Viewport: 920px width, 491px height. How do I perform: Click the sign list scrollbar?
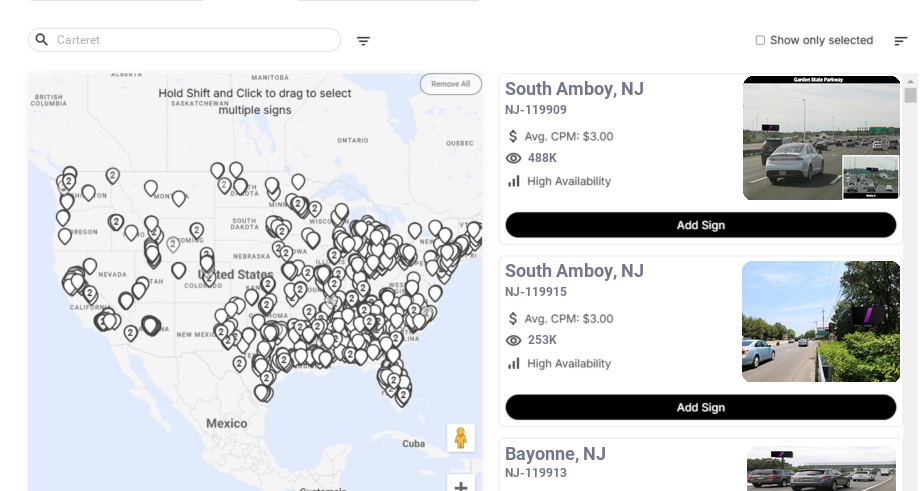click(x=910, y=95)
